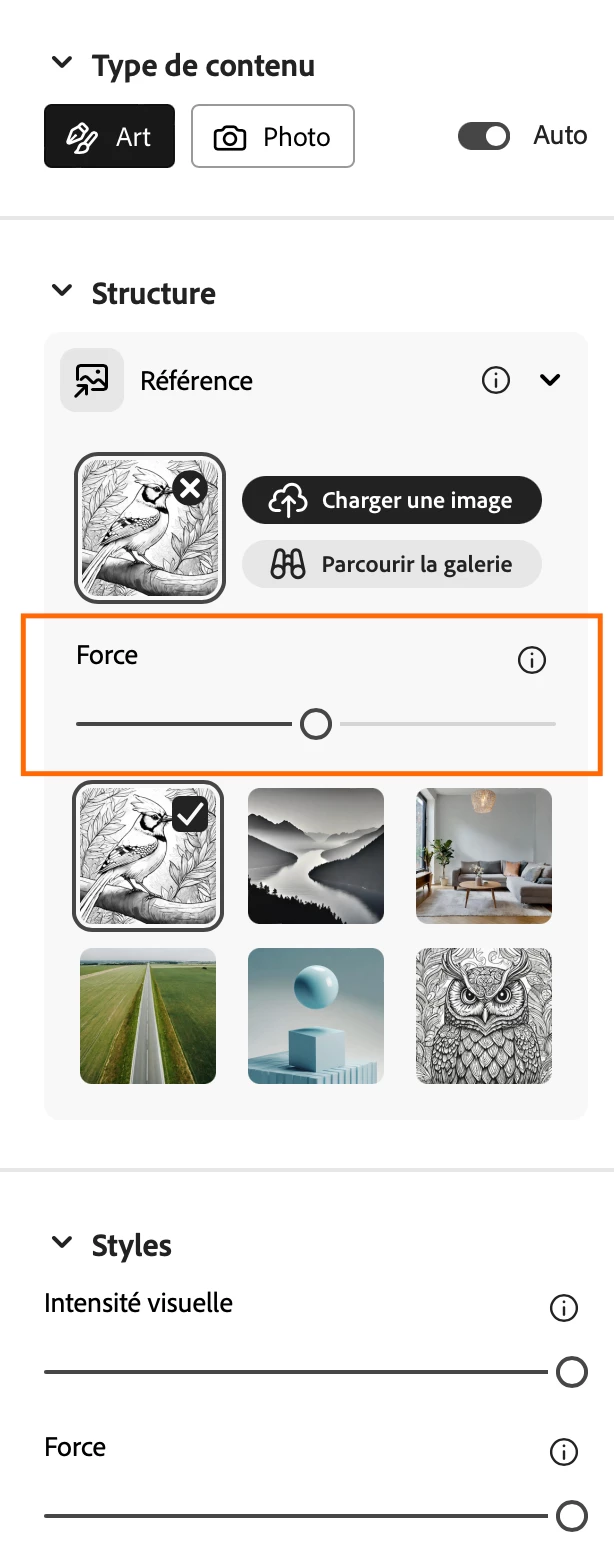The image size is (614, 1566).
Task: Select the owl illustration thumbnail
Action: tap(484, 1016)
